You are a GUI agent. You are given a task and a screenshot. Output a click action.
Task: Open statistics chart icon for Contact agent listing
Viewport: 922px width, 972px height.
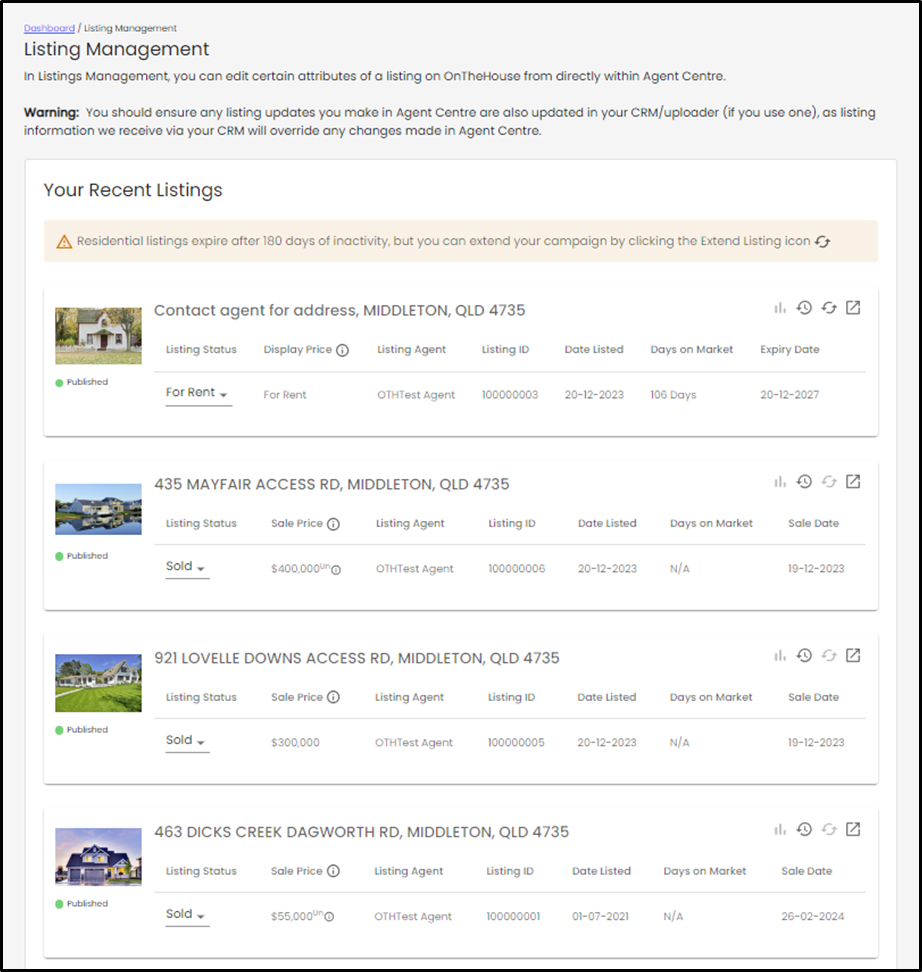point(779,308)
